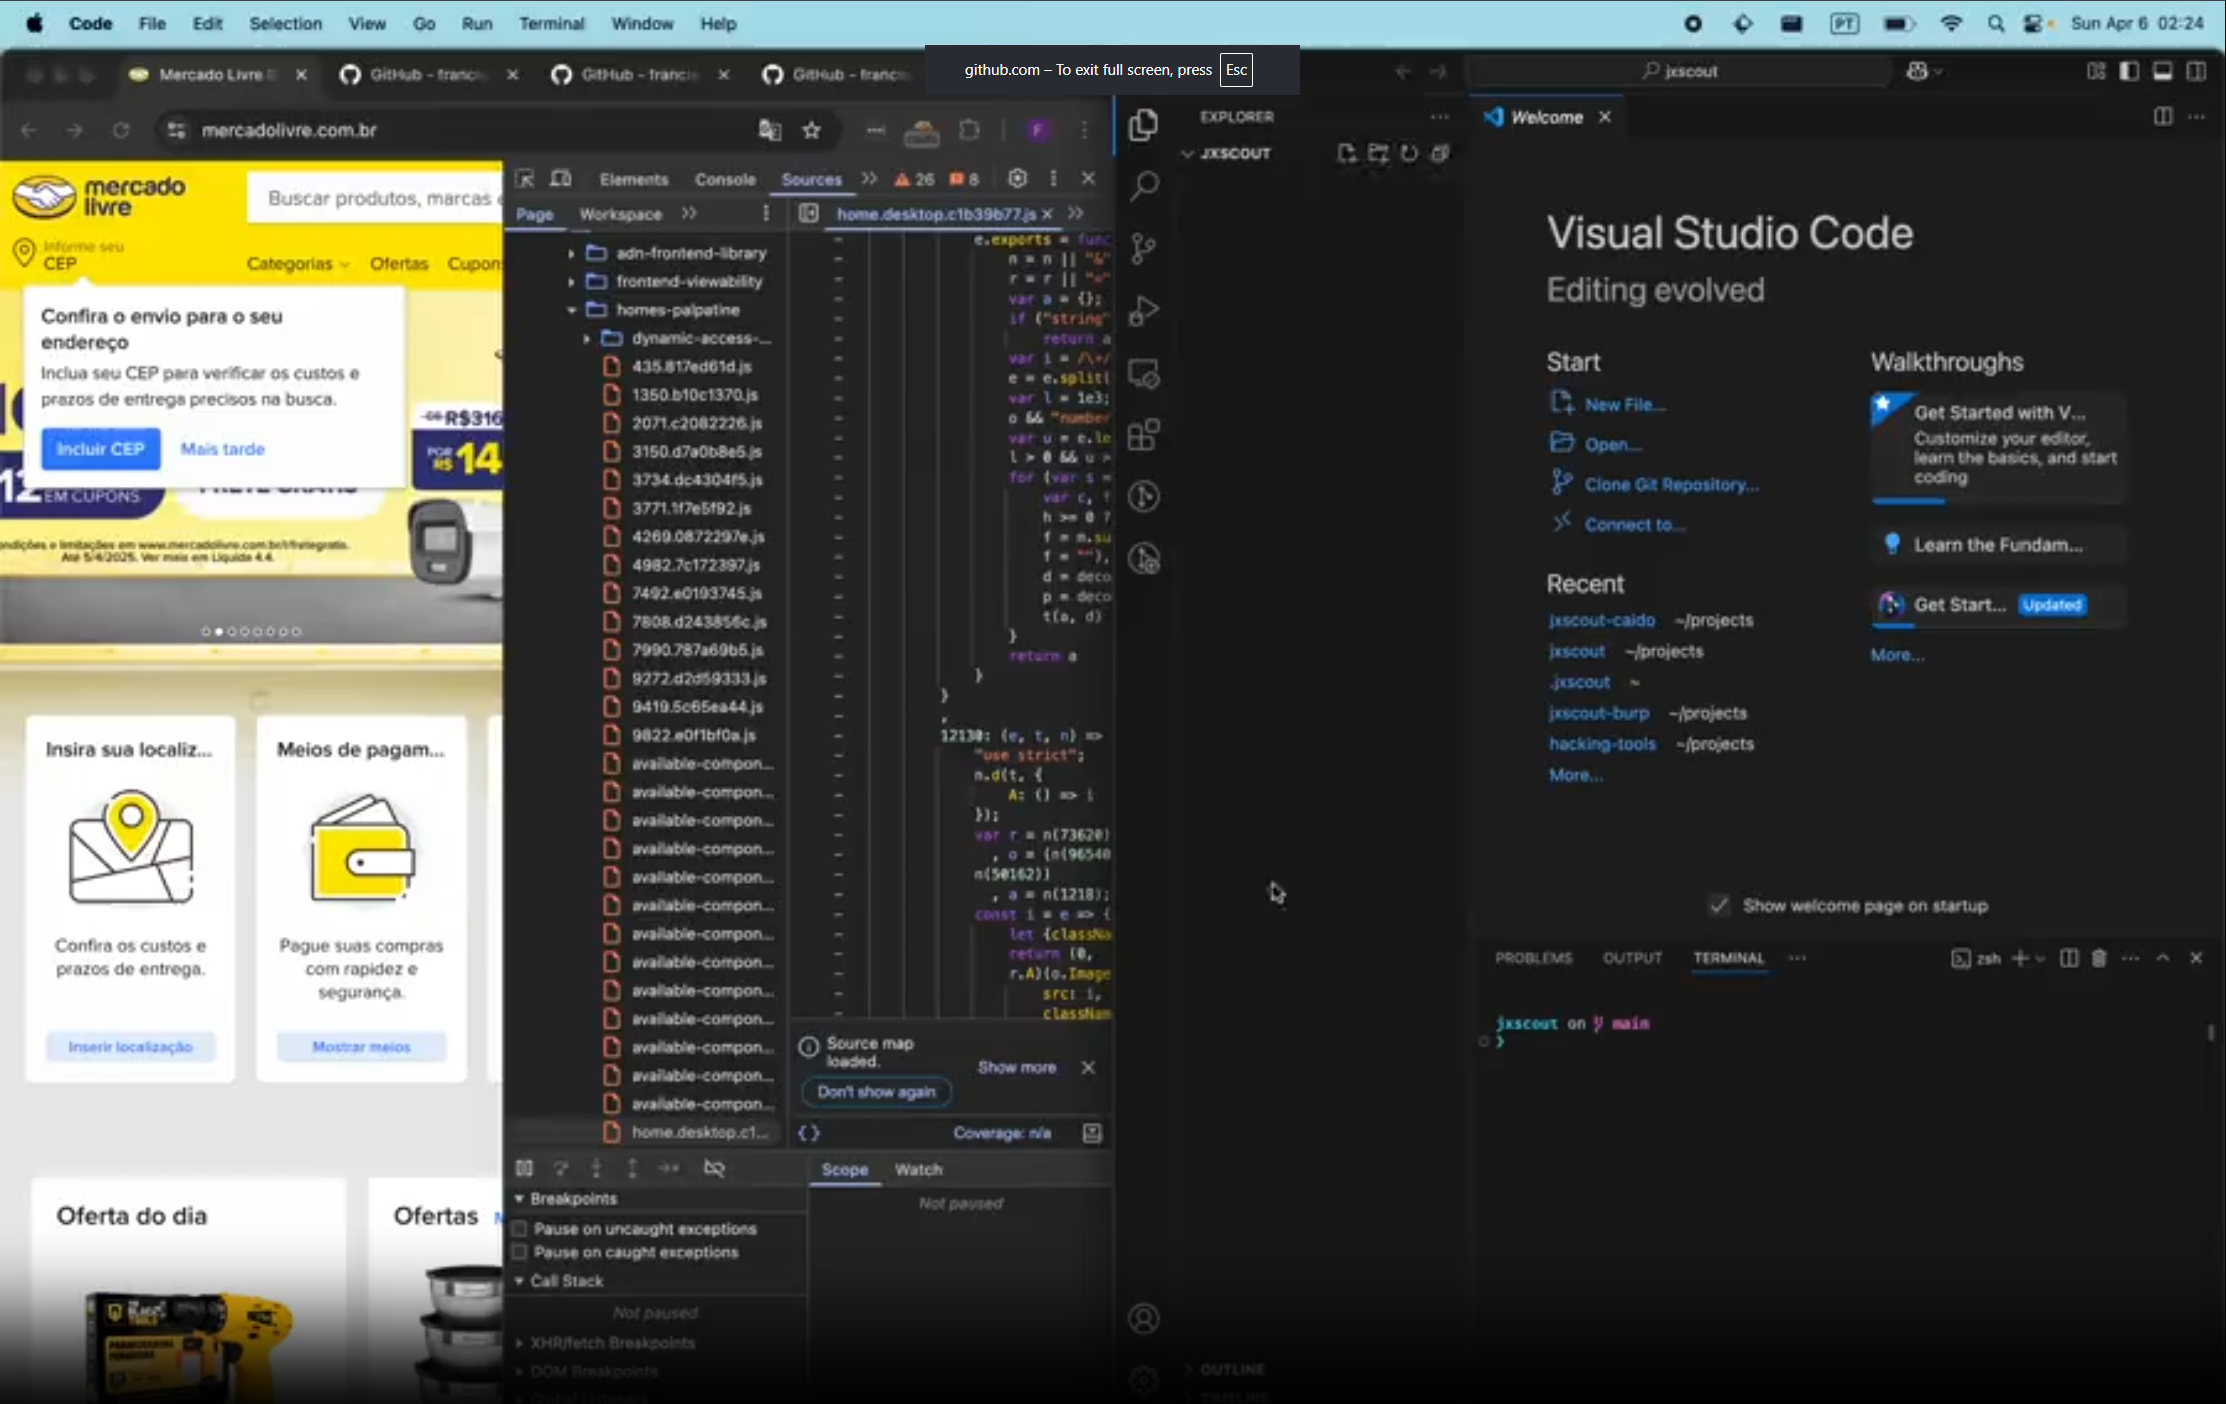The width and height of the screenshot is (2226, 1404).
Task: Open the Workspace tab in Sources
Action: click(x=620, y=214)
